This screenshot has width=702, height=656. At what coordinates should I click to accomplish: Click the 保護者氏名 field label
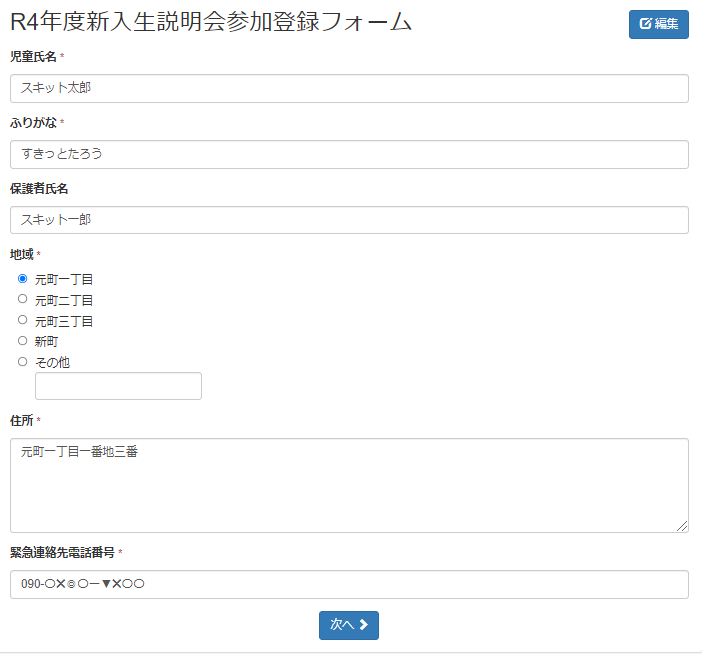click(x=39, y=188)
